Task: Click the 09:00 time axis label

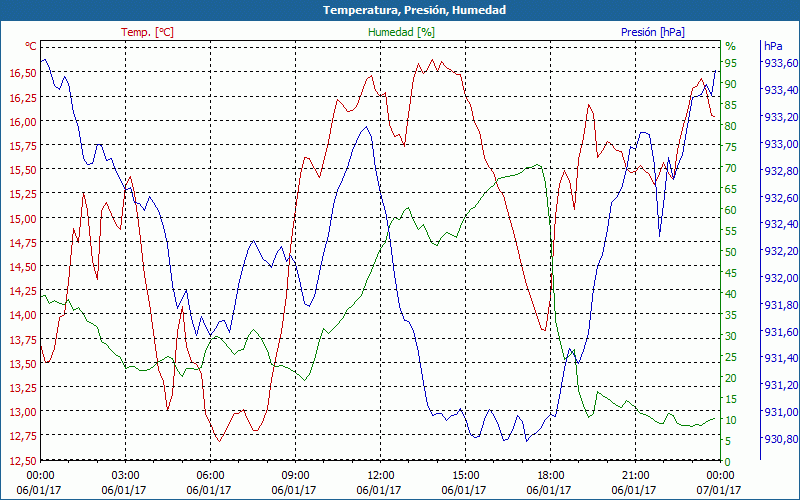Action: click(x=295, y=476)
